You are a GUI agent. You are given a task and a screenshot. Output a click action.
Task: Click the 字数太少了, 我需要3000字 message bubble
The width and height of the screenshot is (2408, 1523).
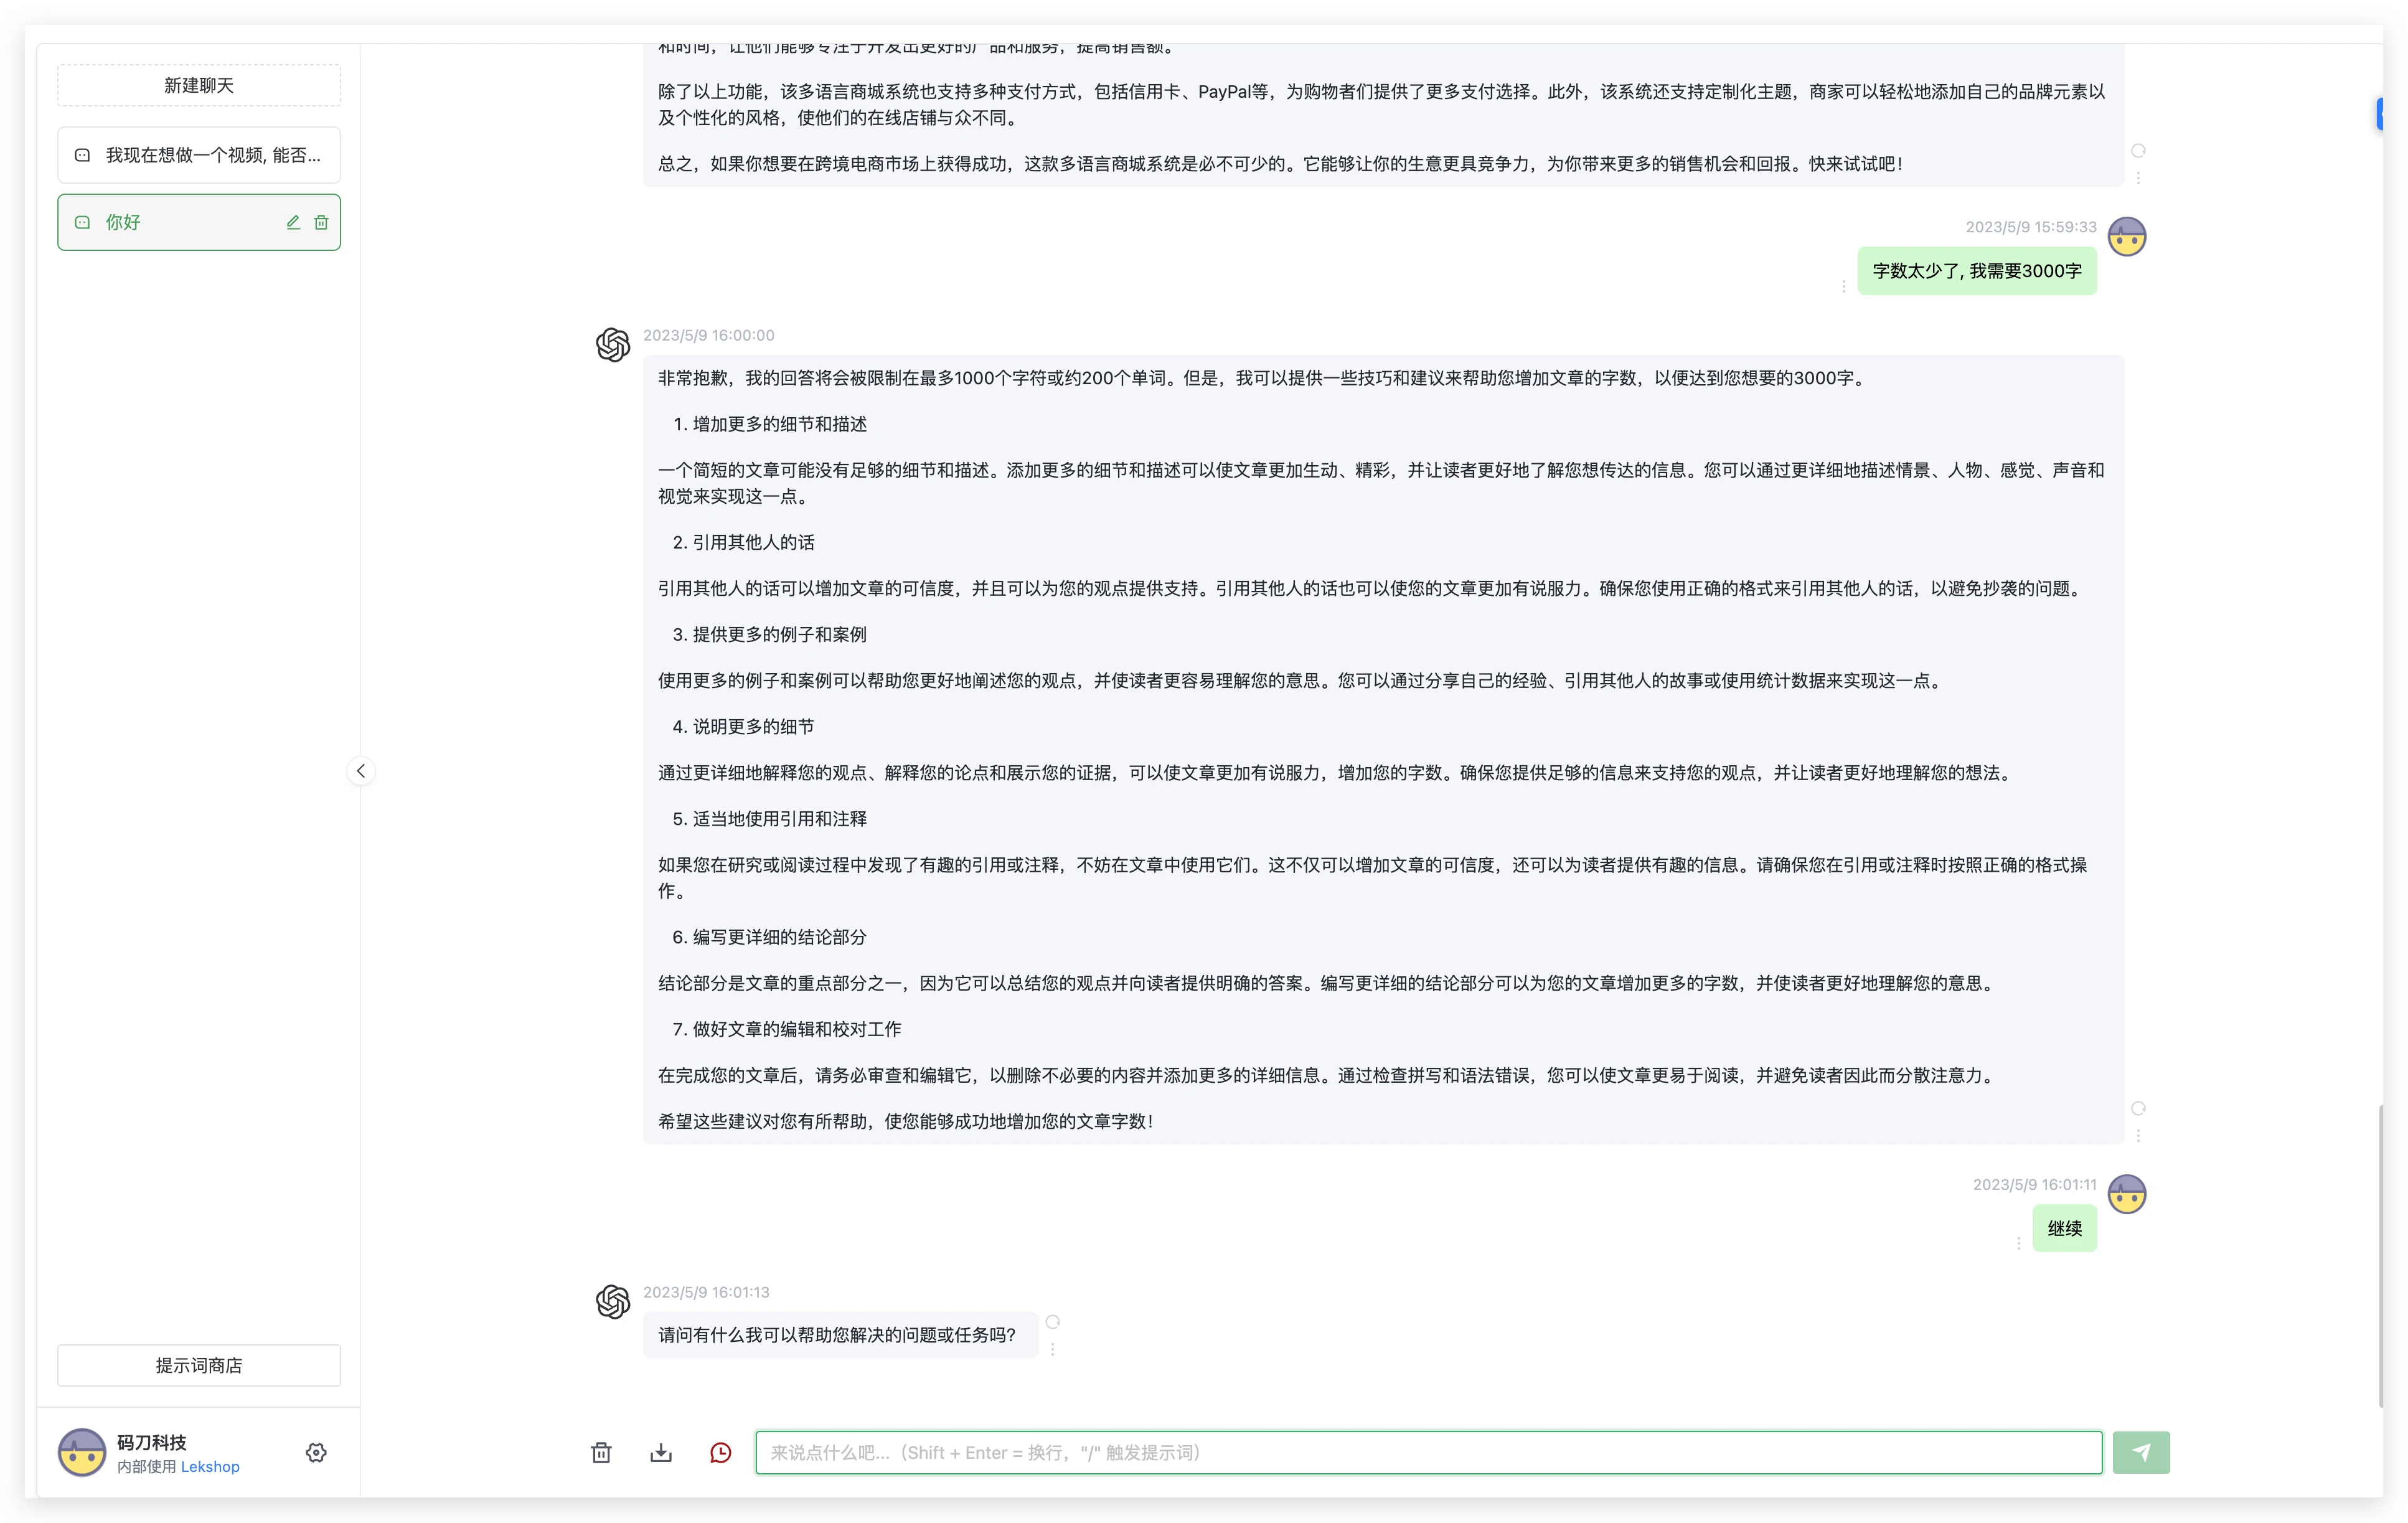click(x=1976, y=271)
